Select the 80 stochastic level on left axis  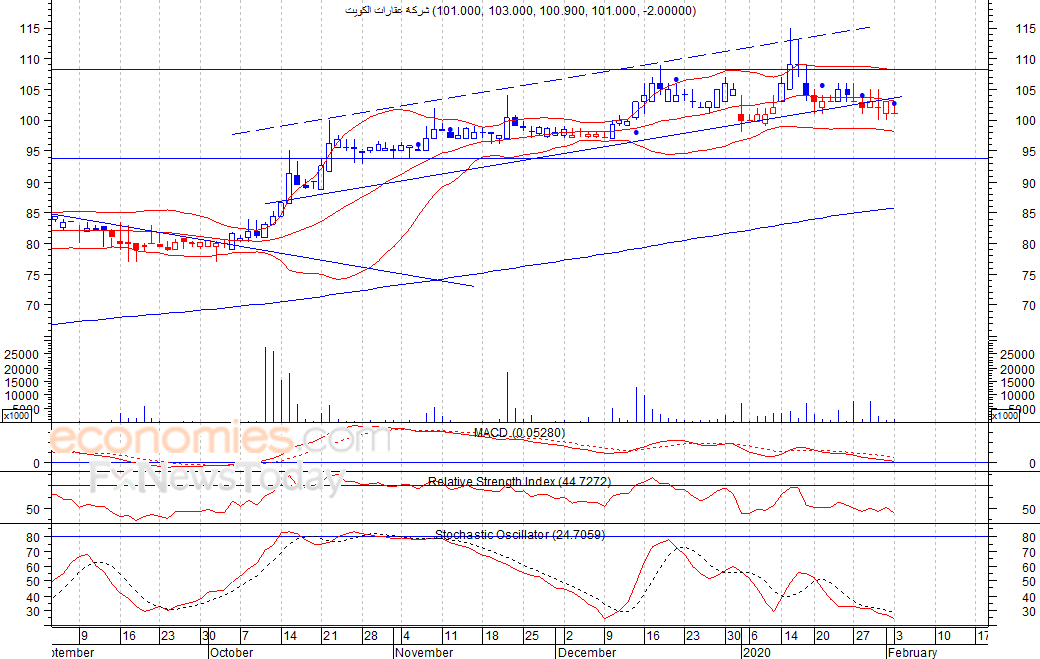click(x=33, y=537)
